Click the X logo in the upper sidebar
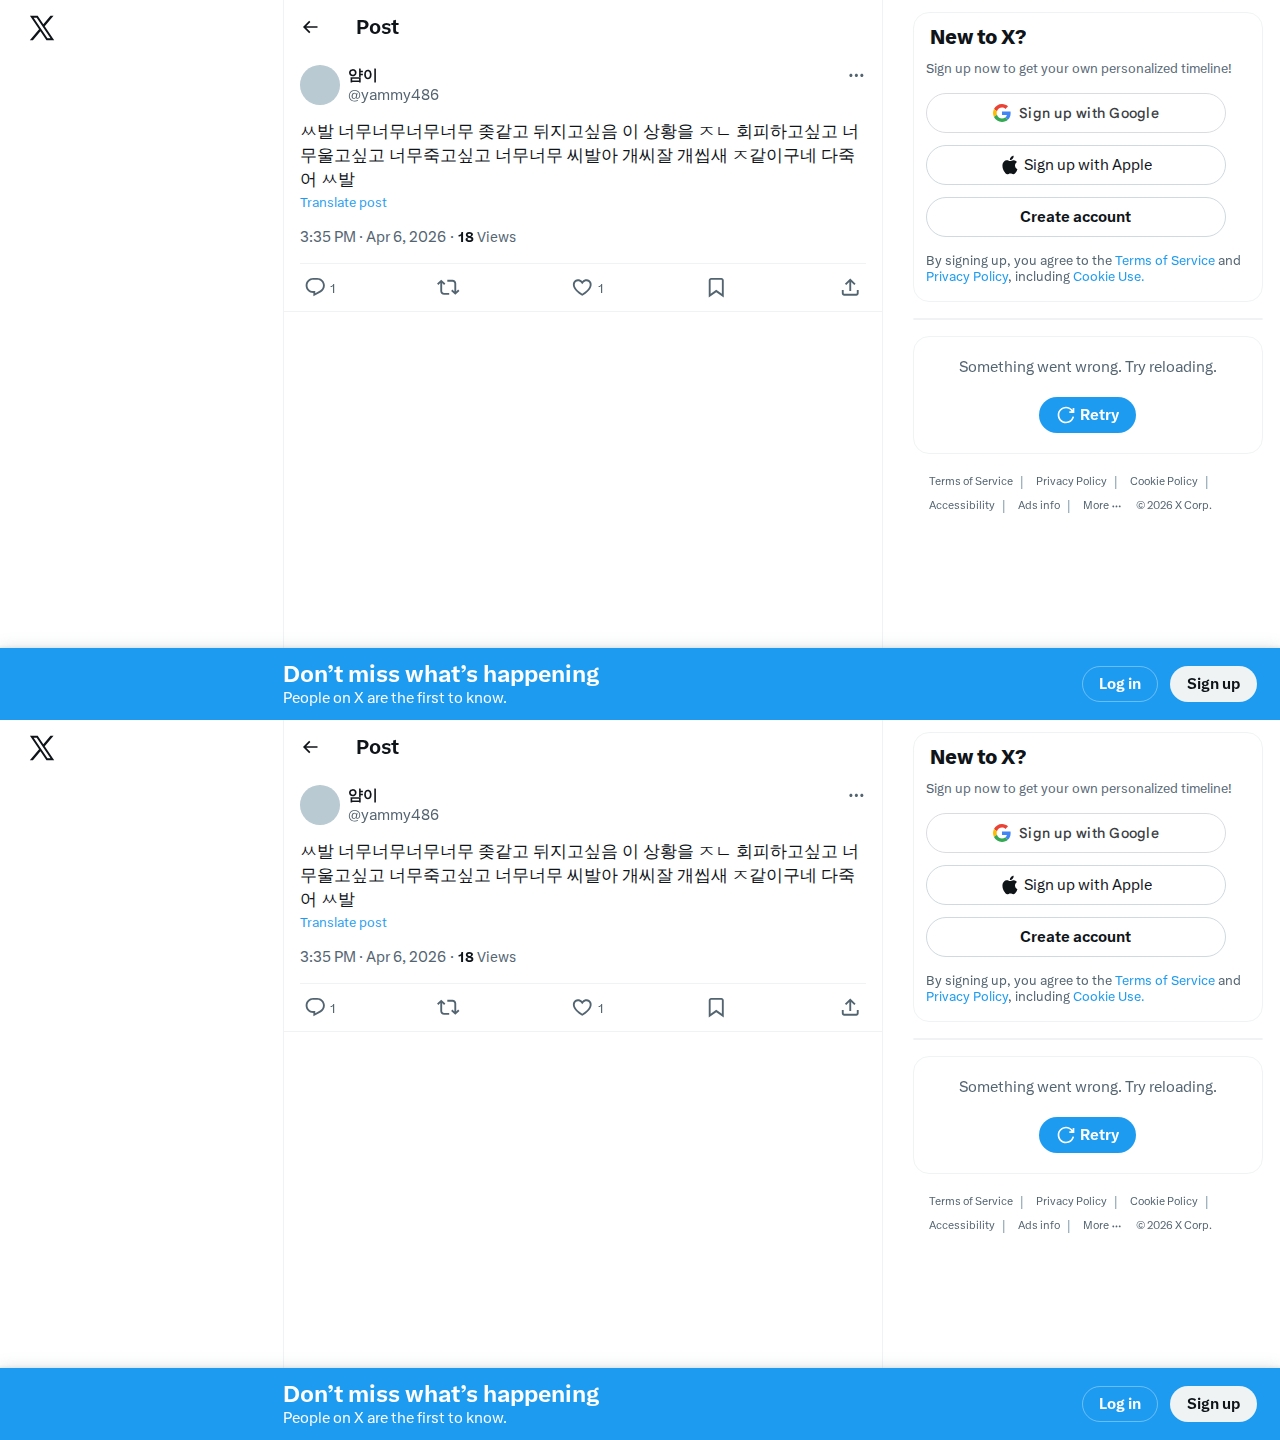This screenshot has width=1280, height=1440. (x=42, y=28)
